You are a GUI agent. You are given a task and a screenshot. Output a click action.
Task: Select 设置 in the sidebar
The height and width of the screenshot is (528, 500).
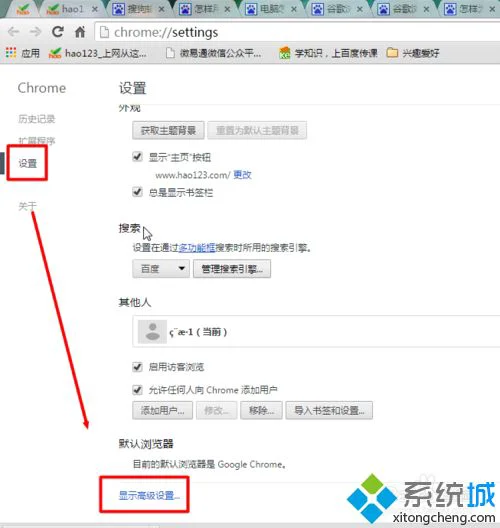tap(28, 164)
